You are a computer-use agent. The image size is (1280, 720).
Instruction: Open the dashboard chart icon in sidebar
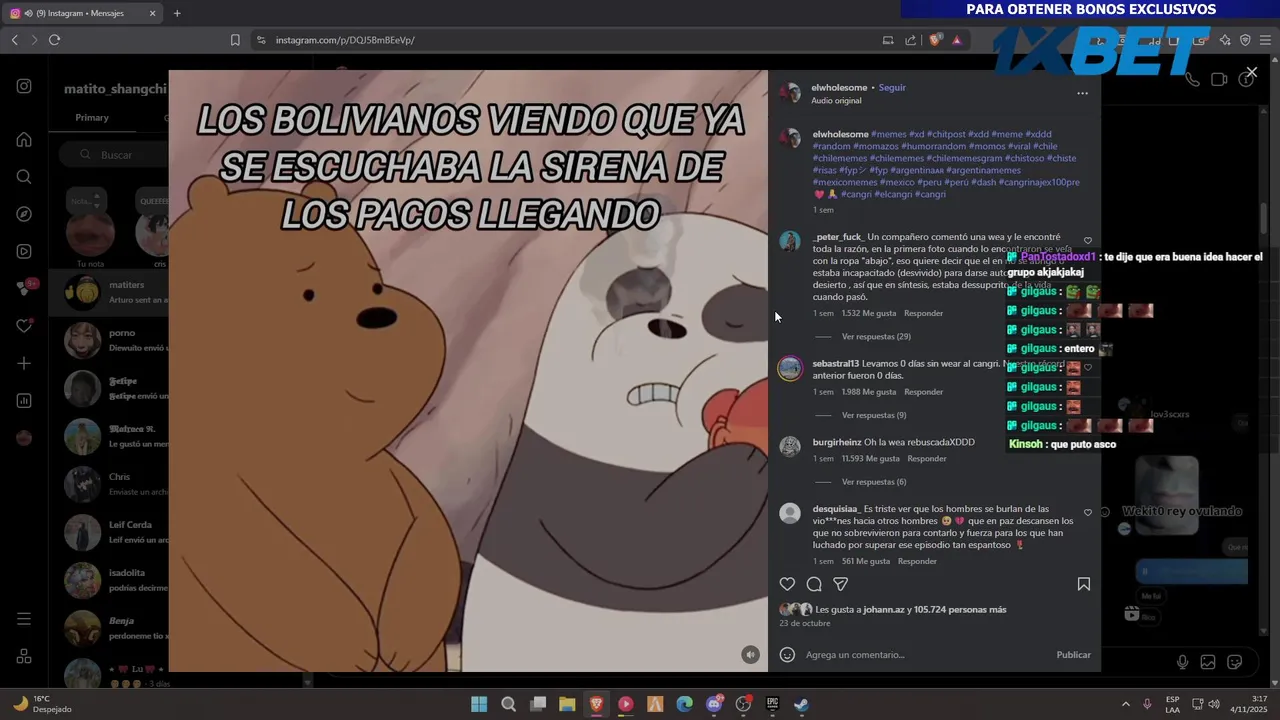[24, 401]
